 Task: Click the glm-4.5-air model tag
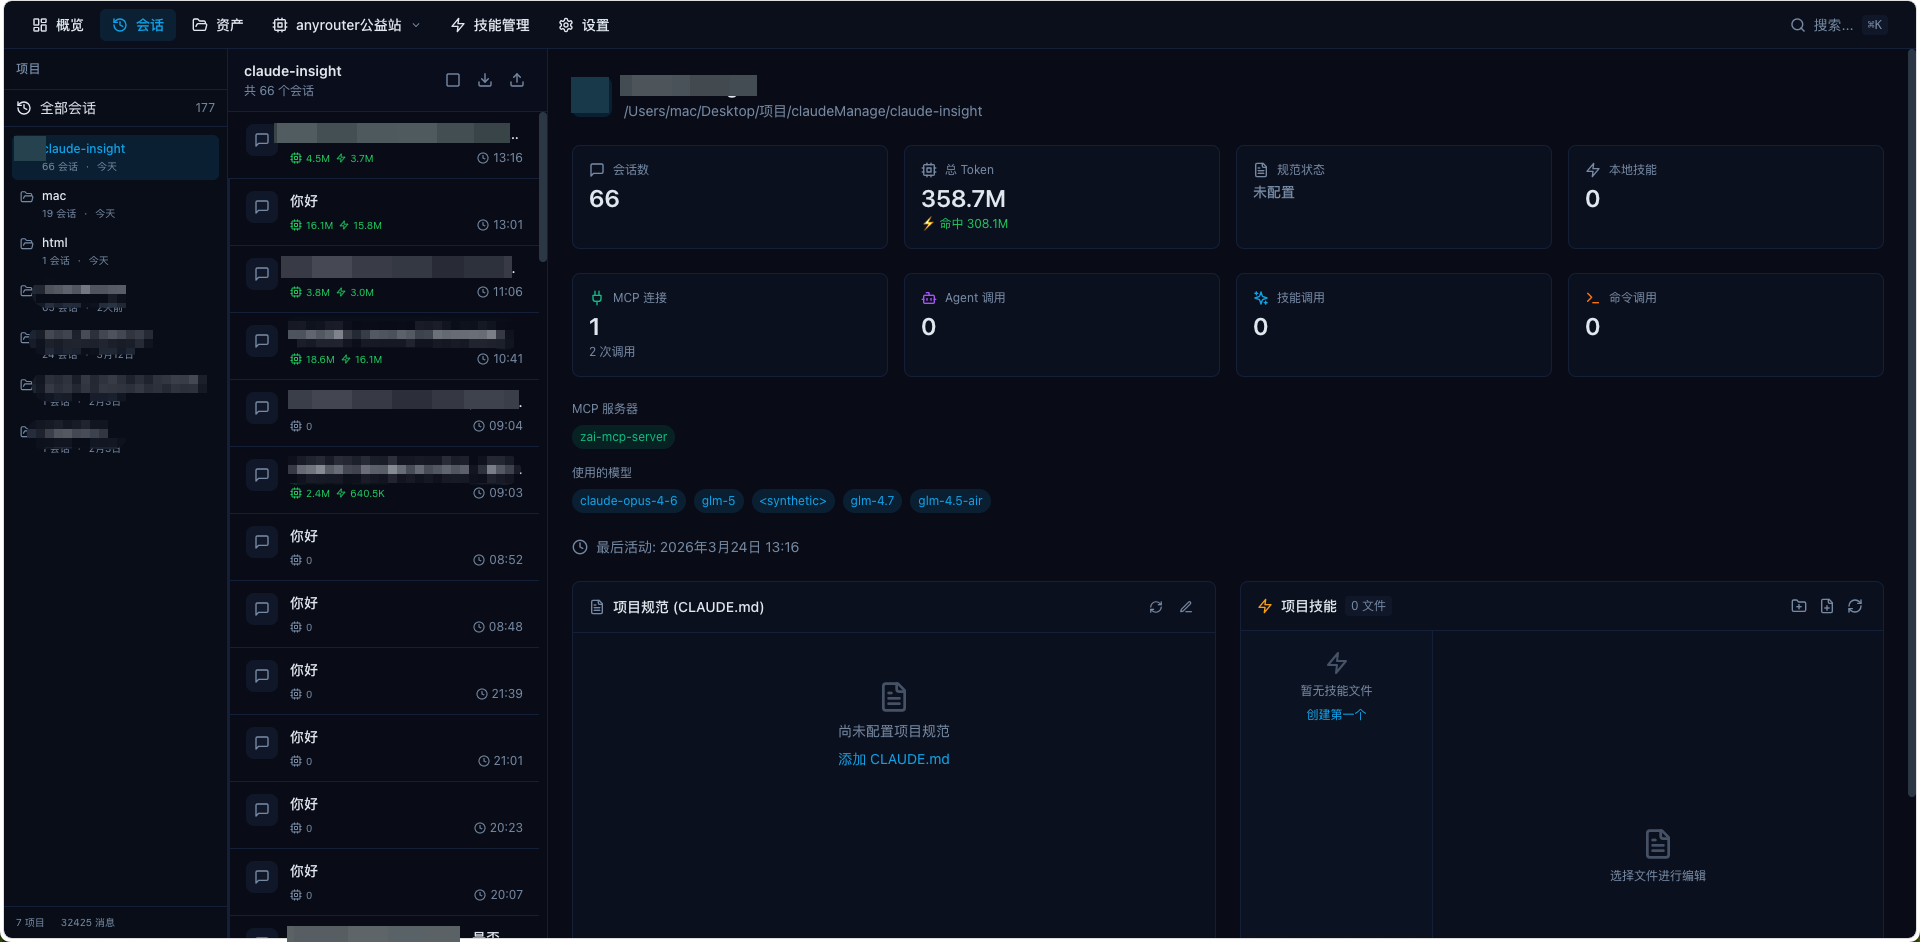click(x=950, y=501)
